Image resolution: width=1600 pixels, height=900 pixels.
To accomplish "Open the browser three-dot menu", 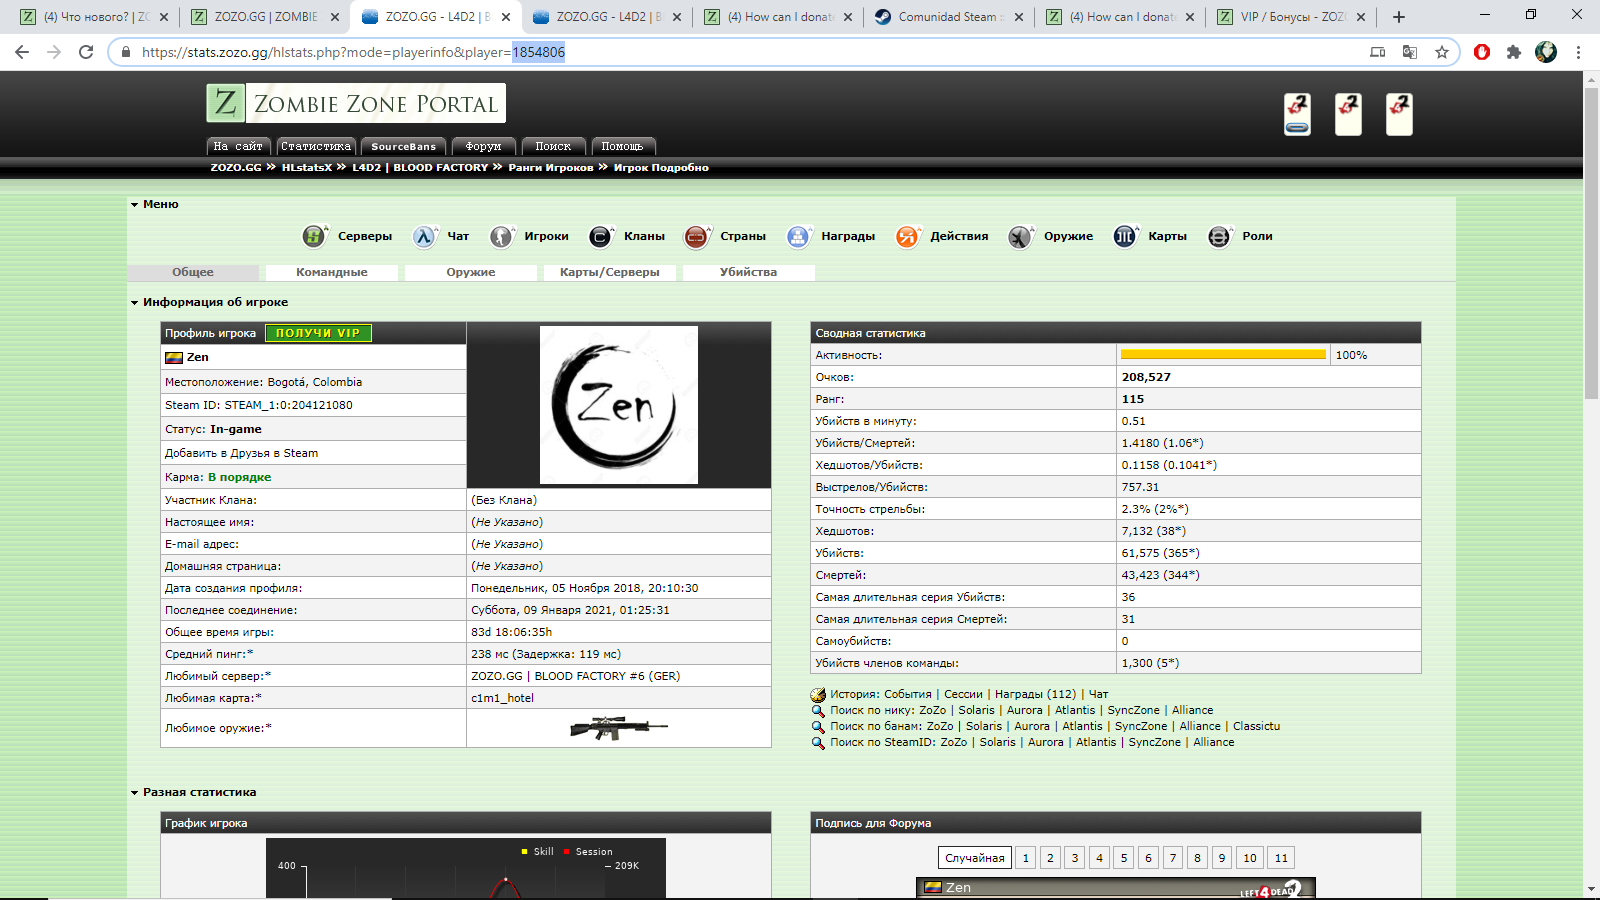I will tap(1578, 52).
